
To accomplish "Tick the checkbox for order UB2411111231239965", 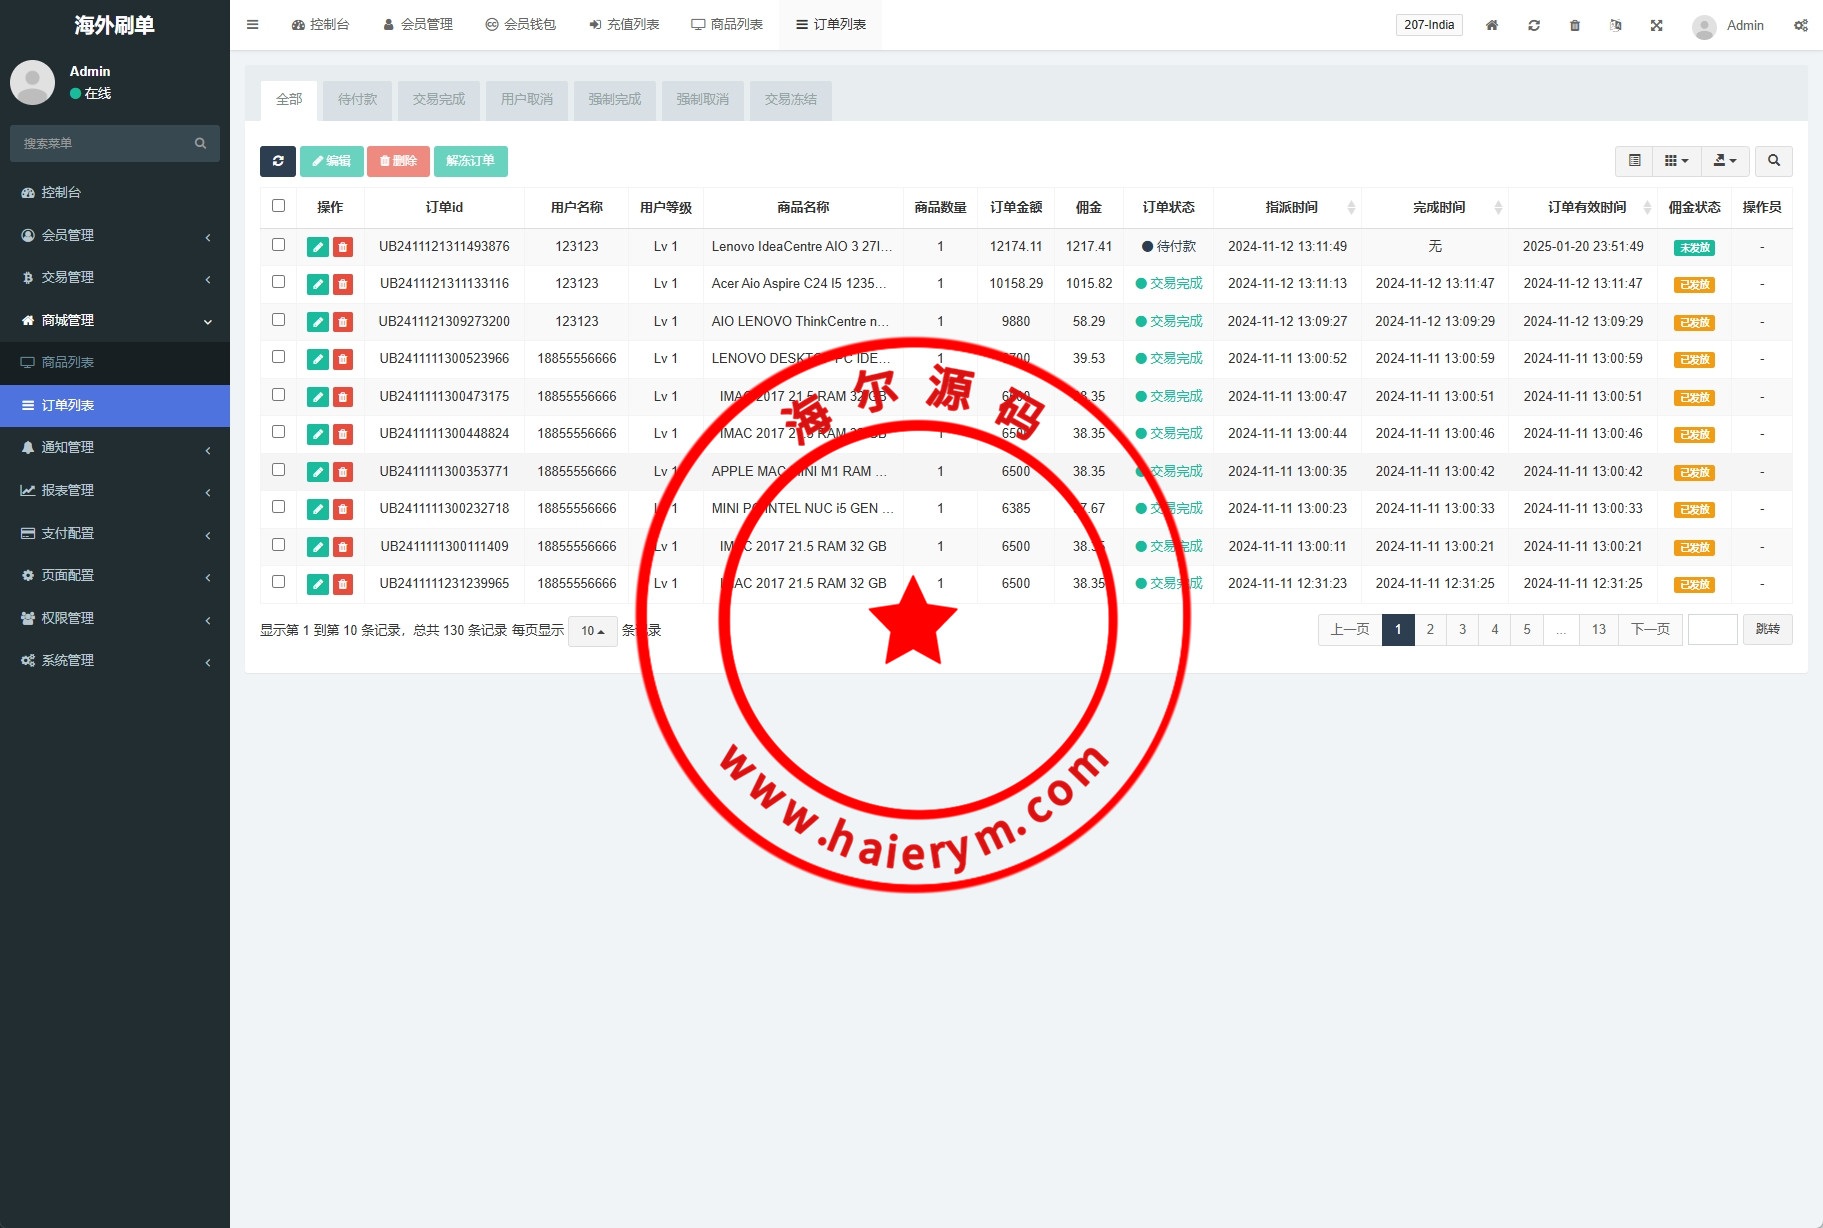I will point(279,582).
